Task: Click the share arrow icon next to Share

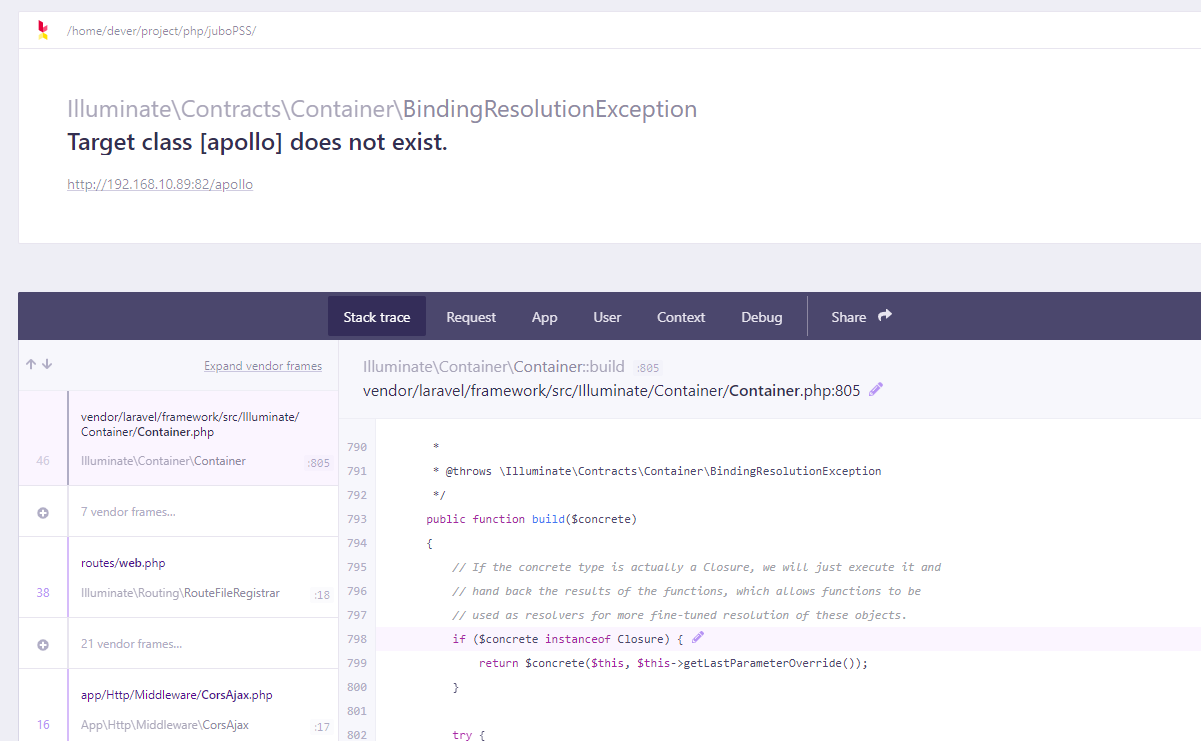Action: [x=884, y=316]
